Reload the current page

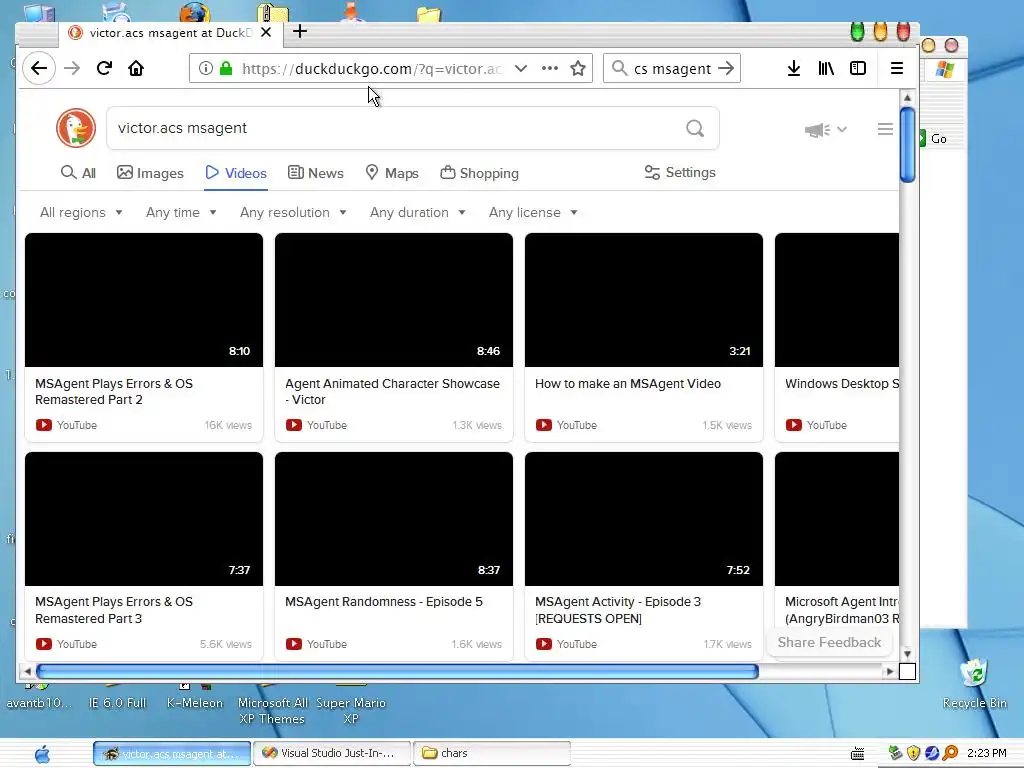pos(104,68)
